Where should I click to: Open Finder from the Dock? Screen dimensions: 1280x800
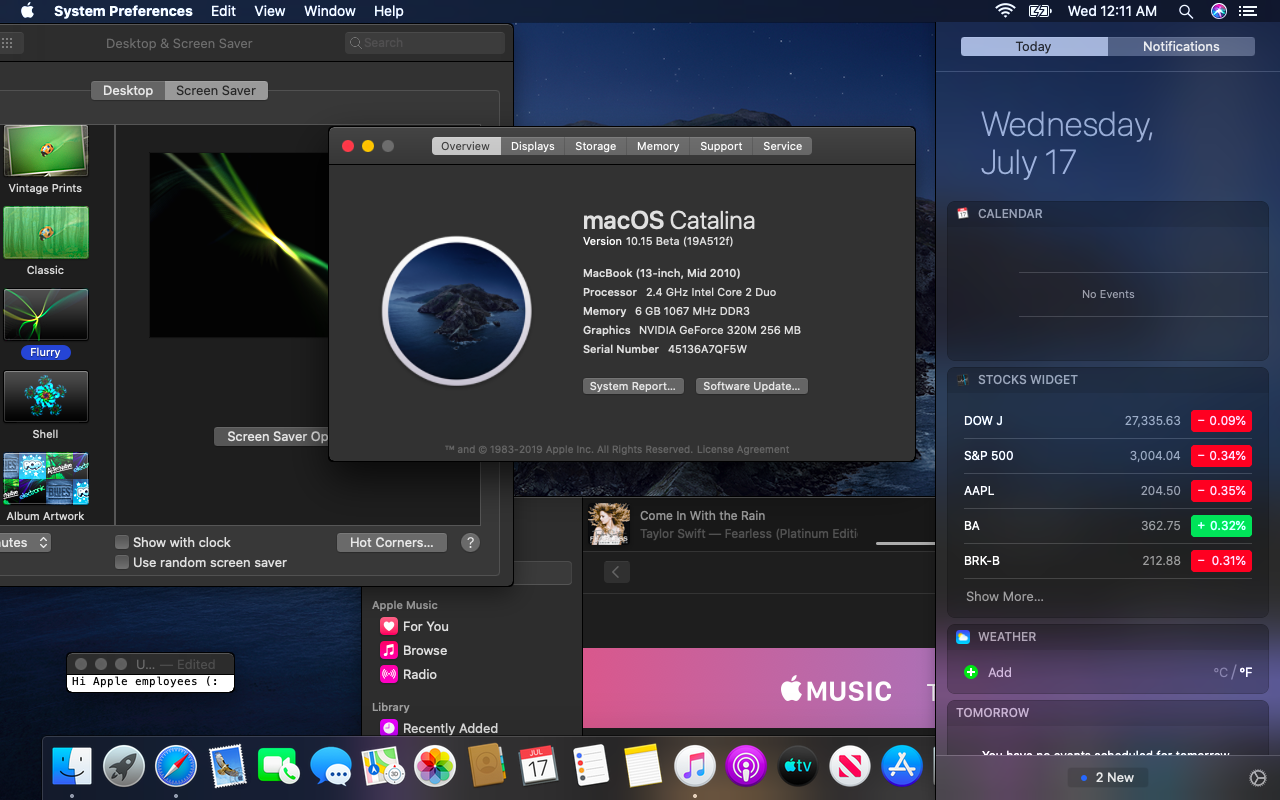72,767
